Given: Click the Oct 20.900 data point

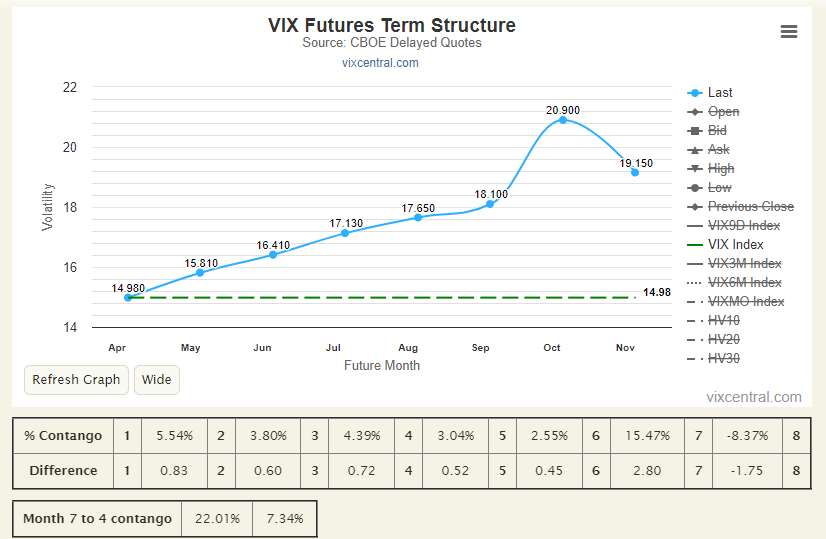Looking at the screenshot, I should pos(563,120).
